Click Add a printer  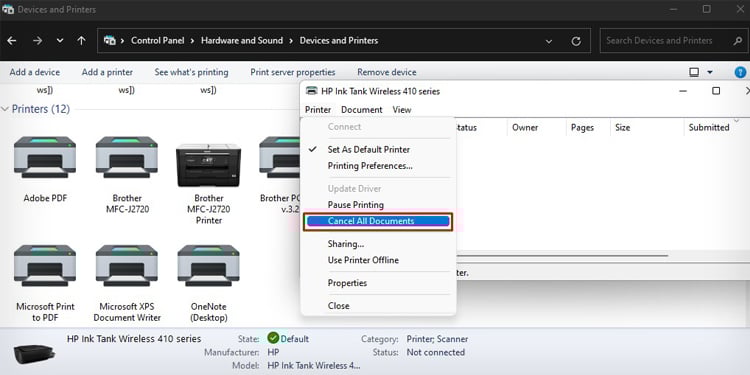107,72
